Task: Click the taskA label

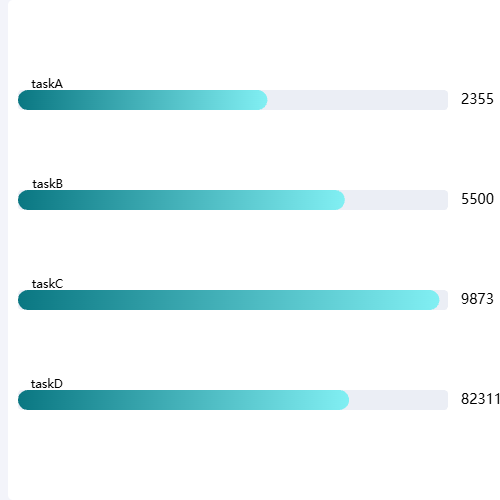Action: 47,84
